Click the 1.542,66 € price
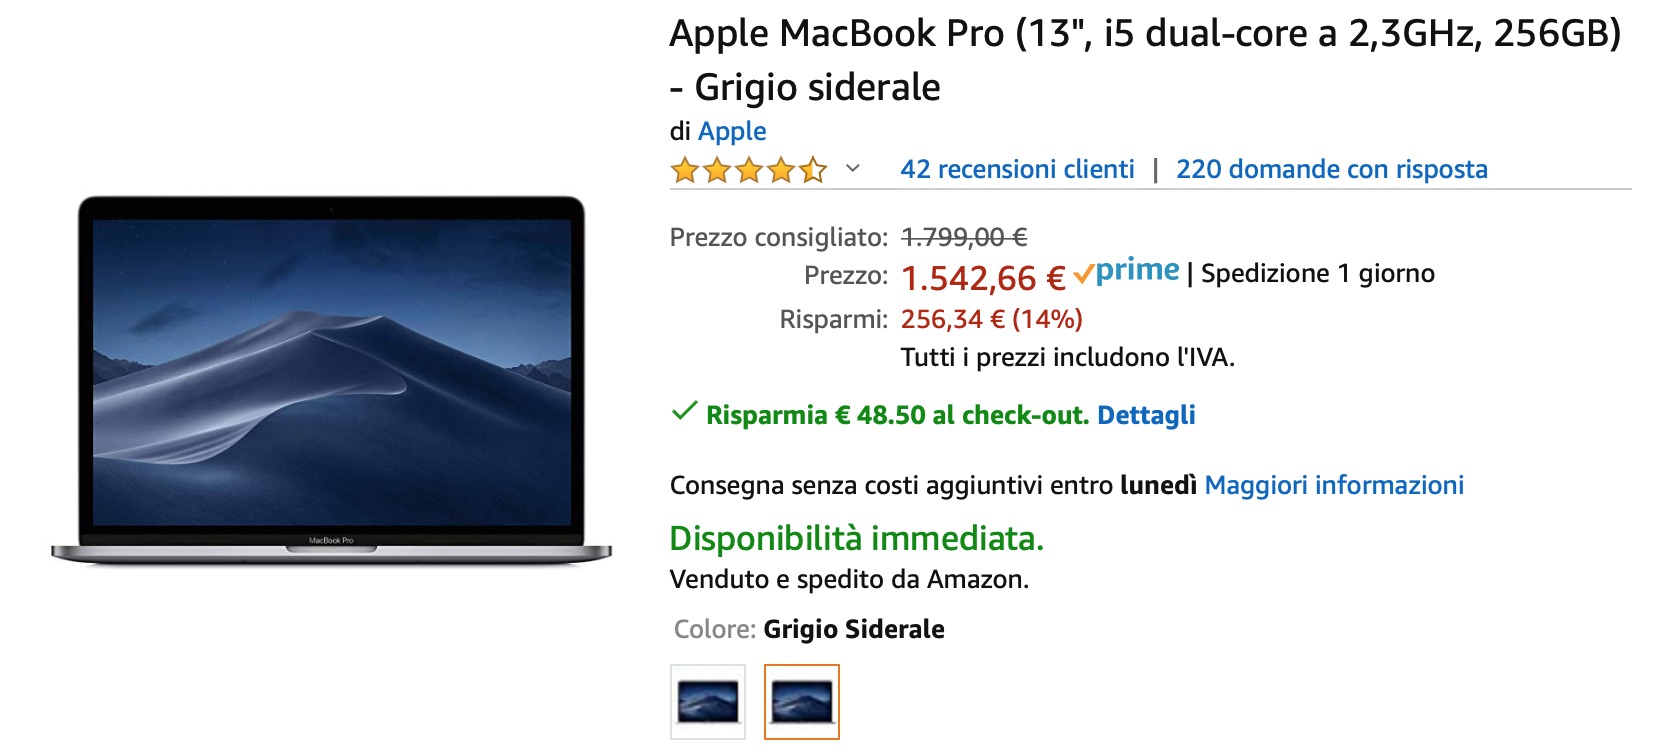1660x756 pixels. pyautogui.click(x=983, y=277)
